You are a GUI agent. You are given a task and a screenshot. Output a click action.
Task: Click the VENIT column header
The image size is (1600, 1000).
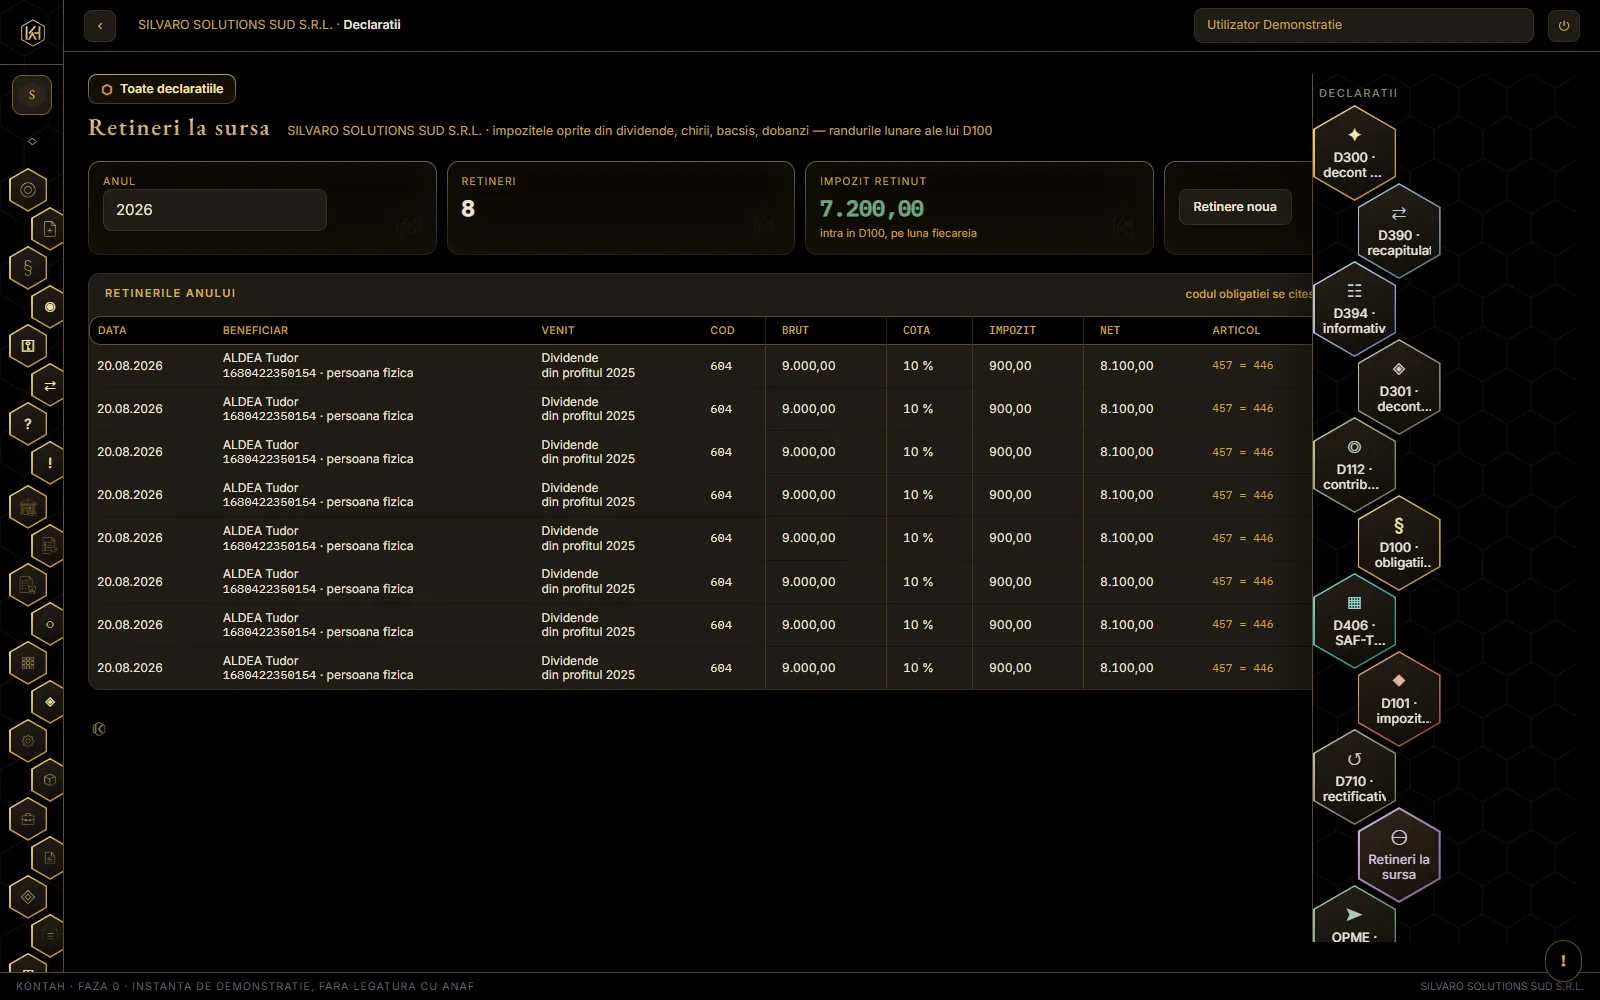point(558,330)
